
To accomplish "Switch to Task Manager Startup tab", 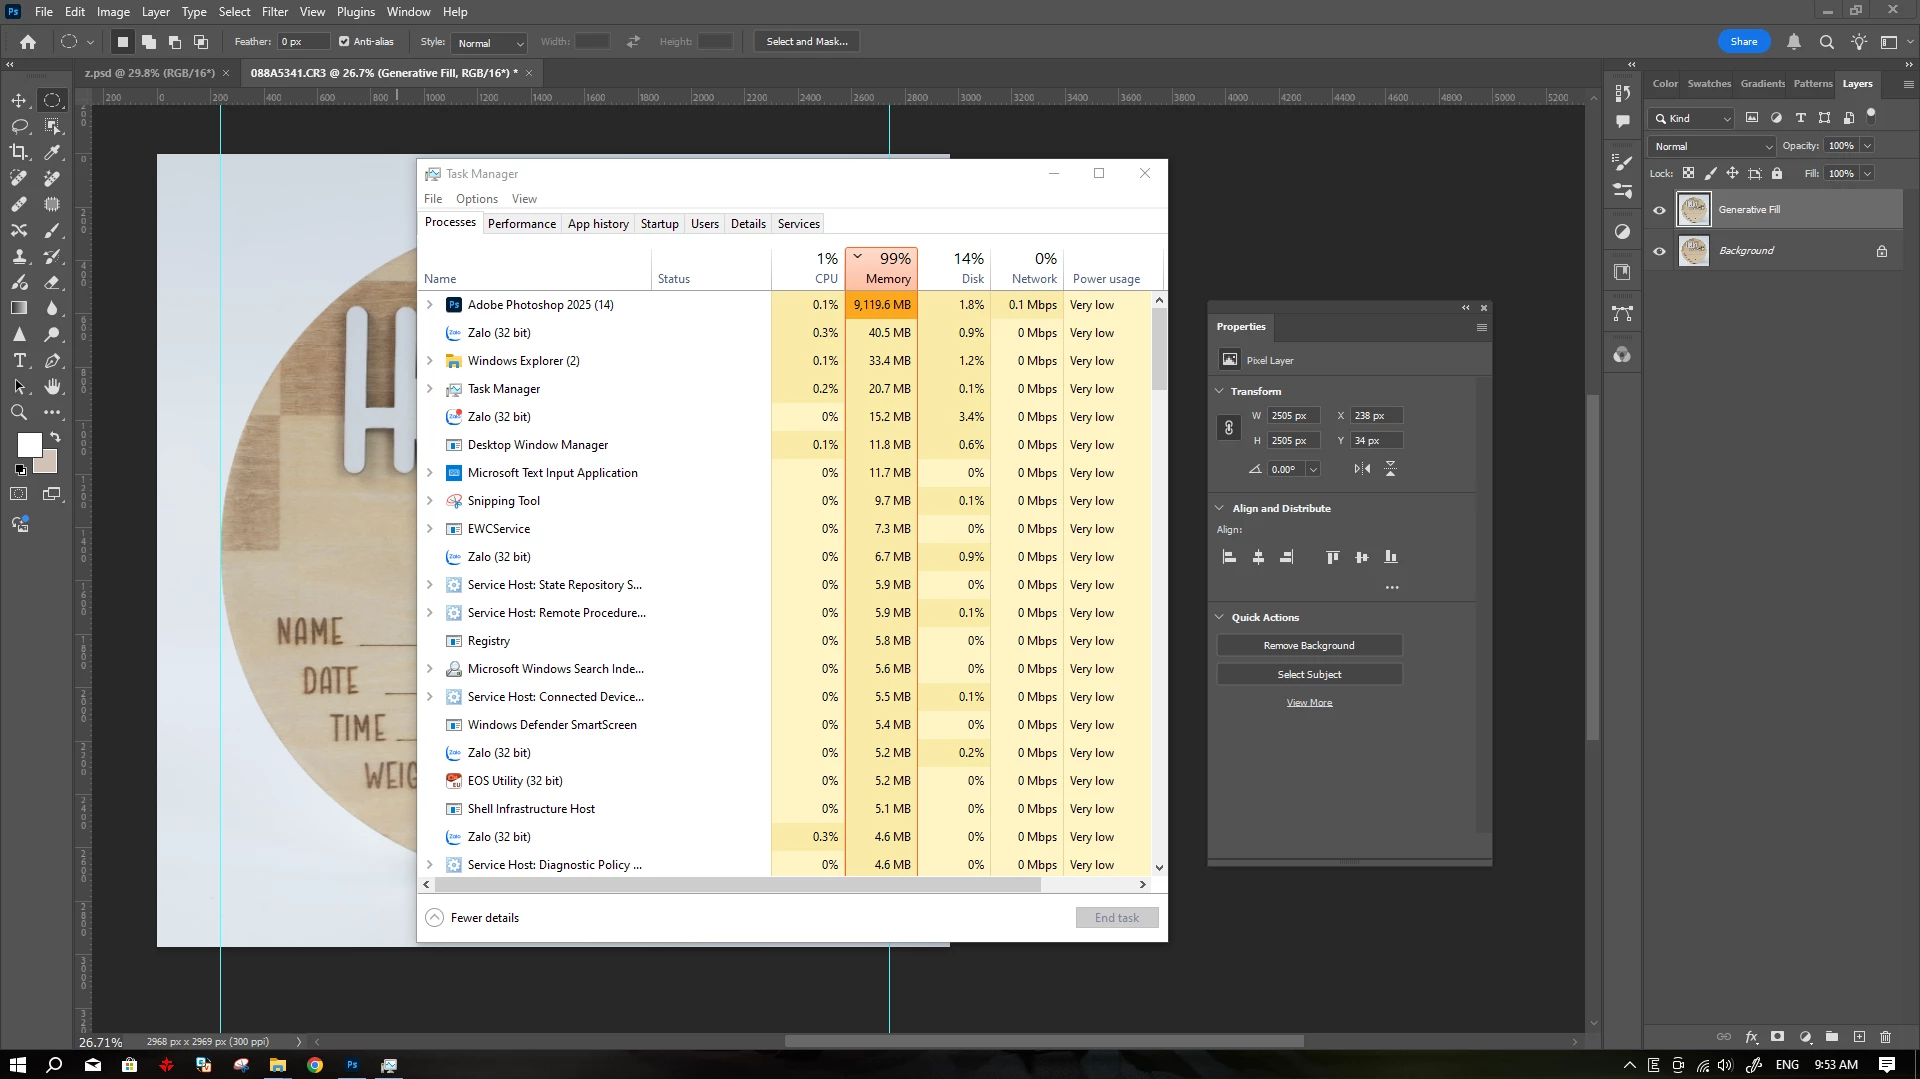I will [660, 224].
